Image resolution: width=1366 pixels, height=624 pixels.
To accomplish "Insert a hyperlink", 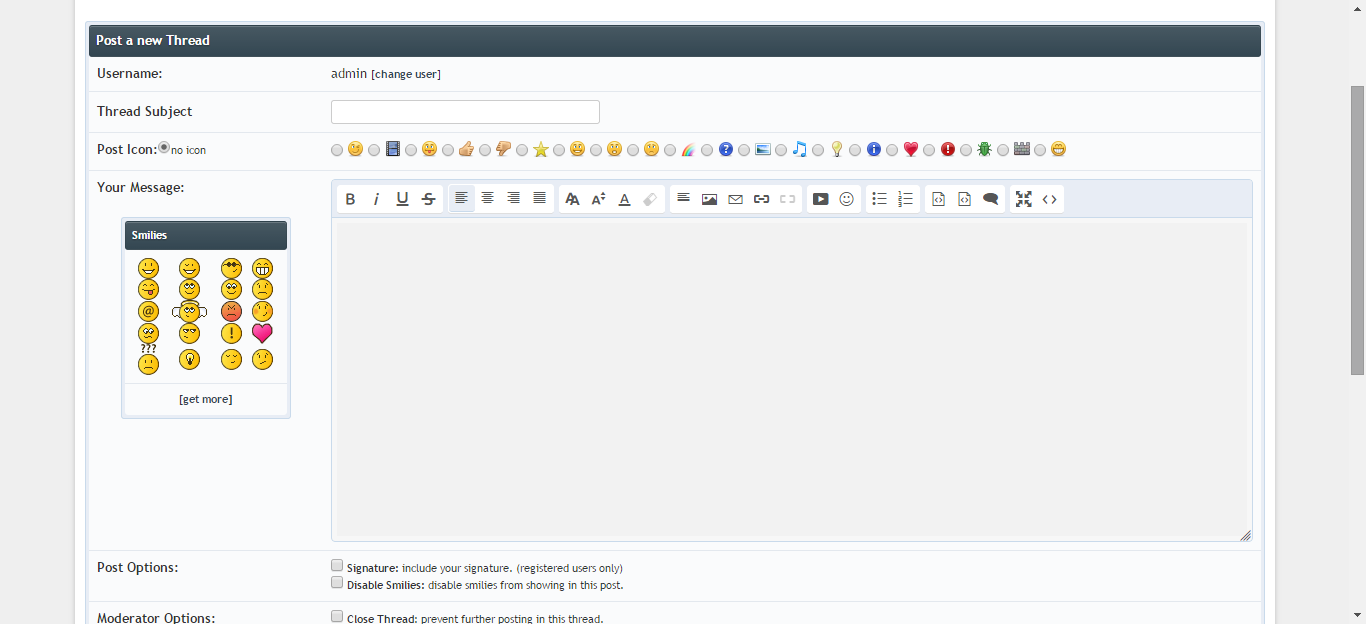I will [x=761, y=199].
